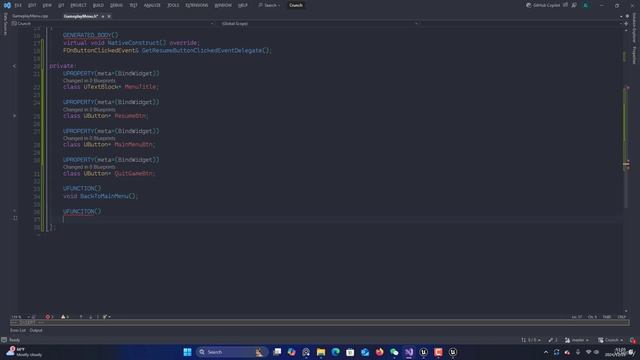Open CodeLens above QuitGameBtn declaration
This screenshot has width=640, height=360.
[89, 167]
